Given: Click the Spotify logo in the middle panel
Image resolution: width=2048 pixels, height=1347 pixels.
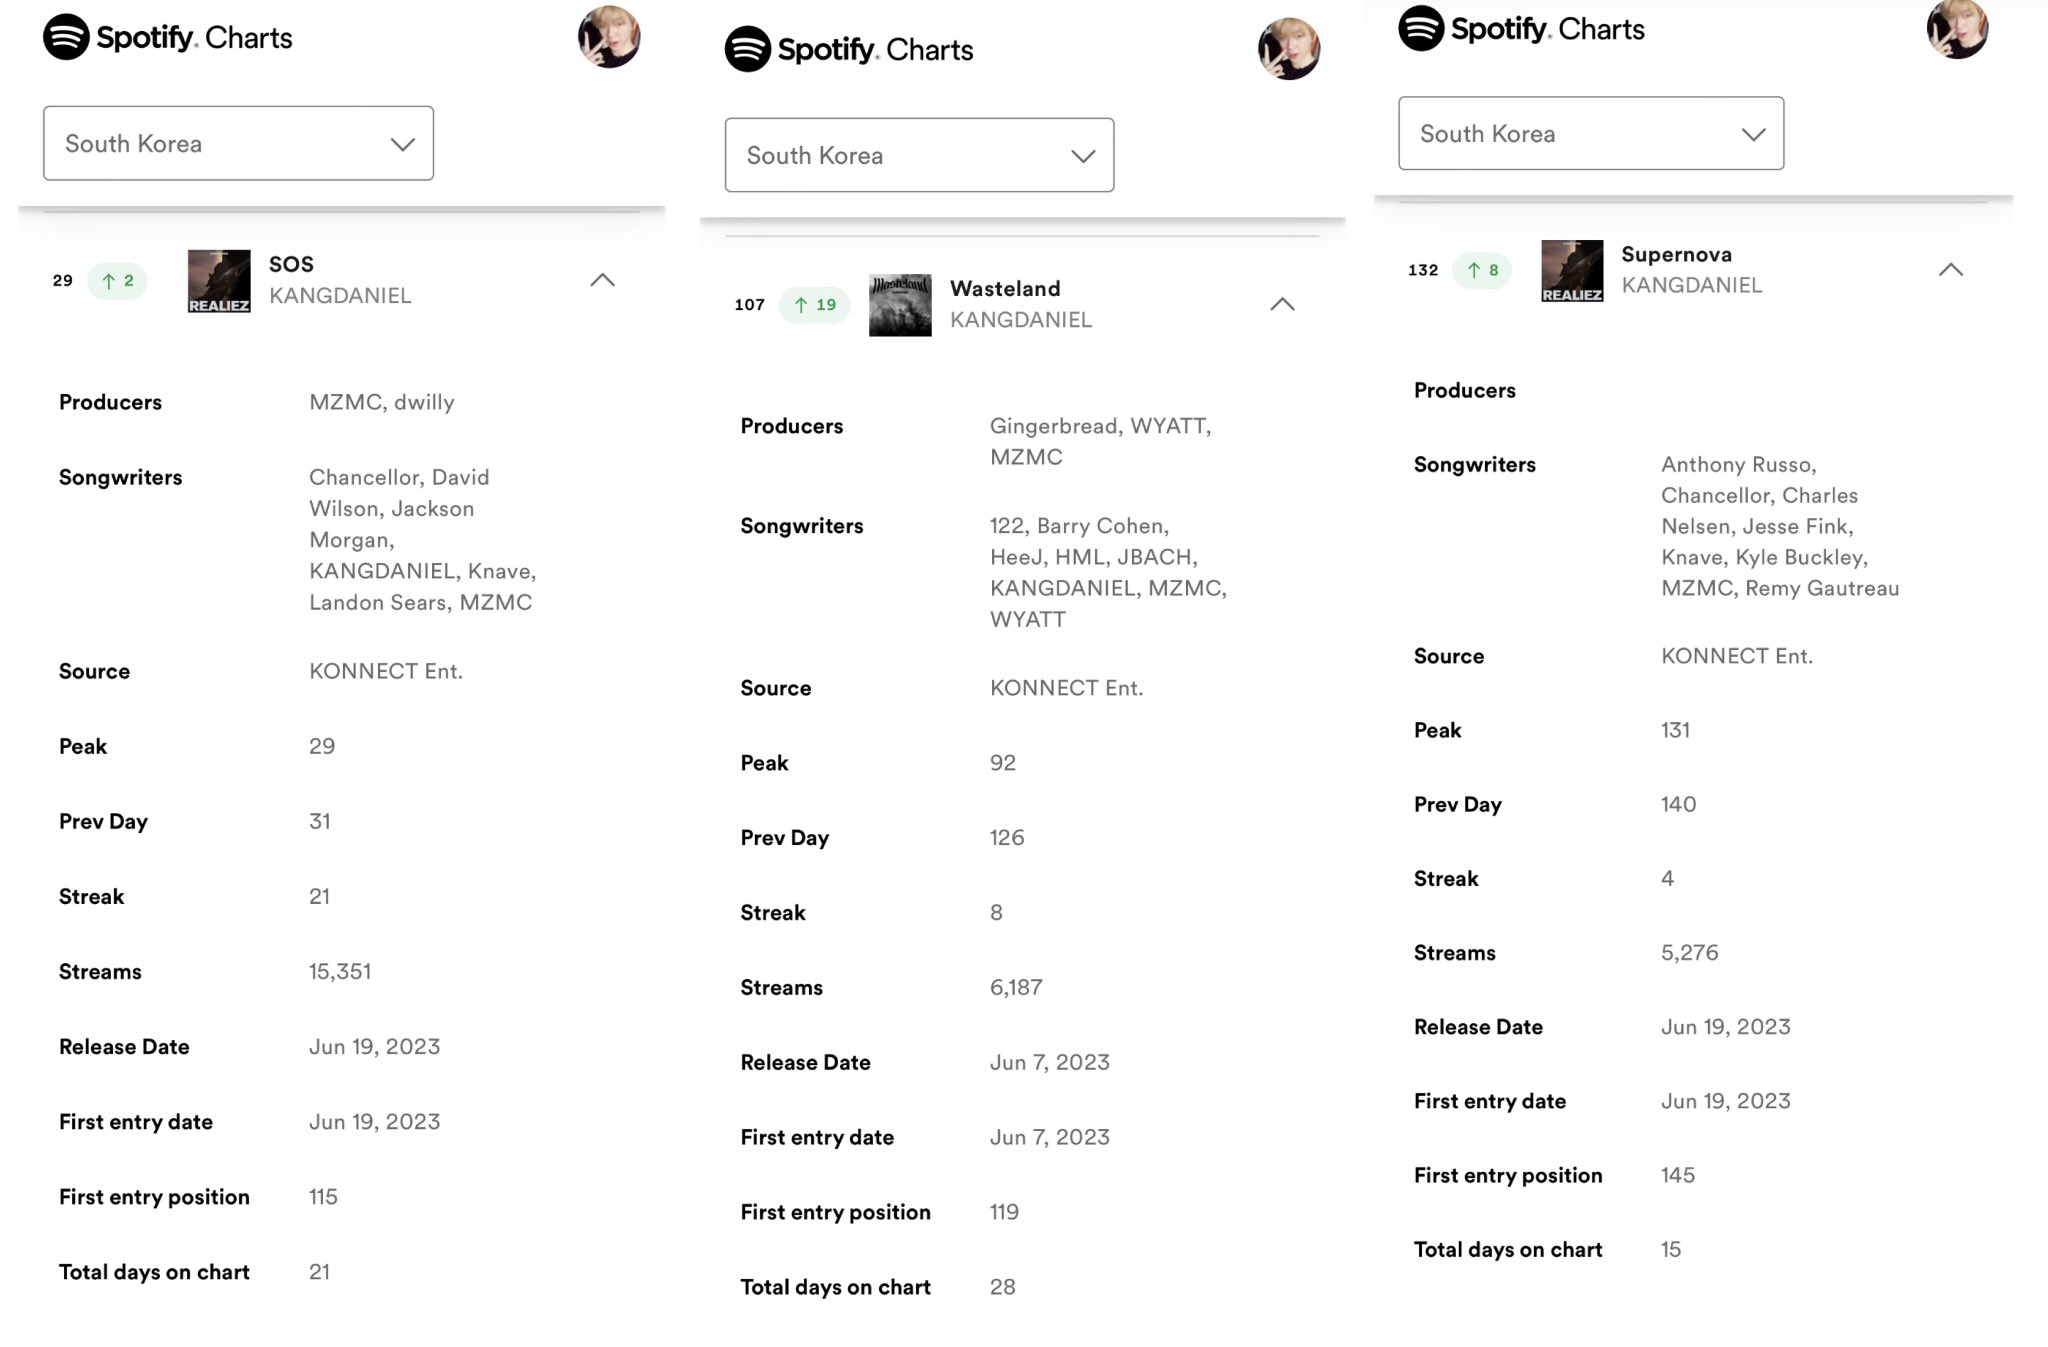Looking at the screenshot, I should [x=748, y=50].
